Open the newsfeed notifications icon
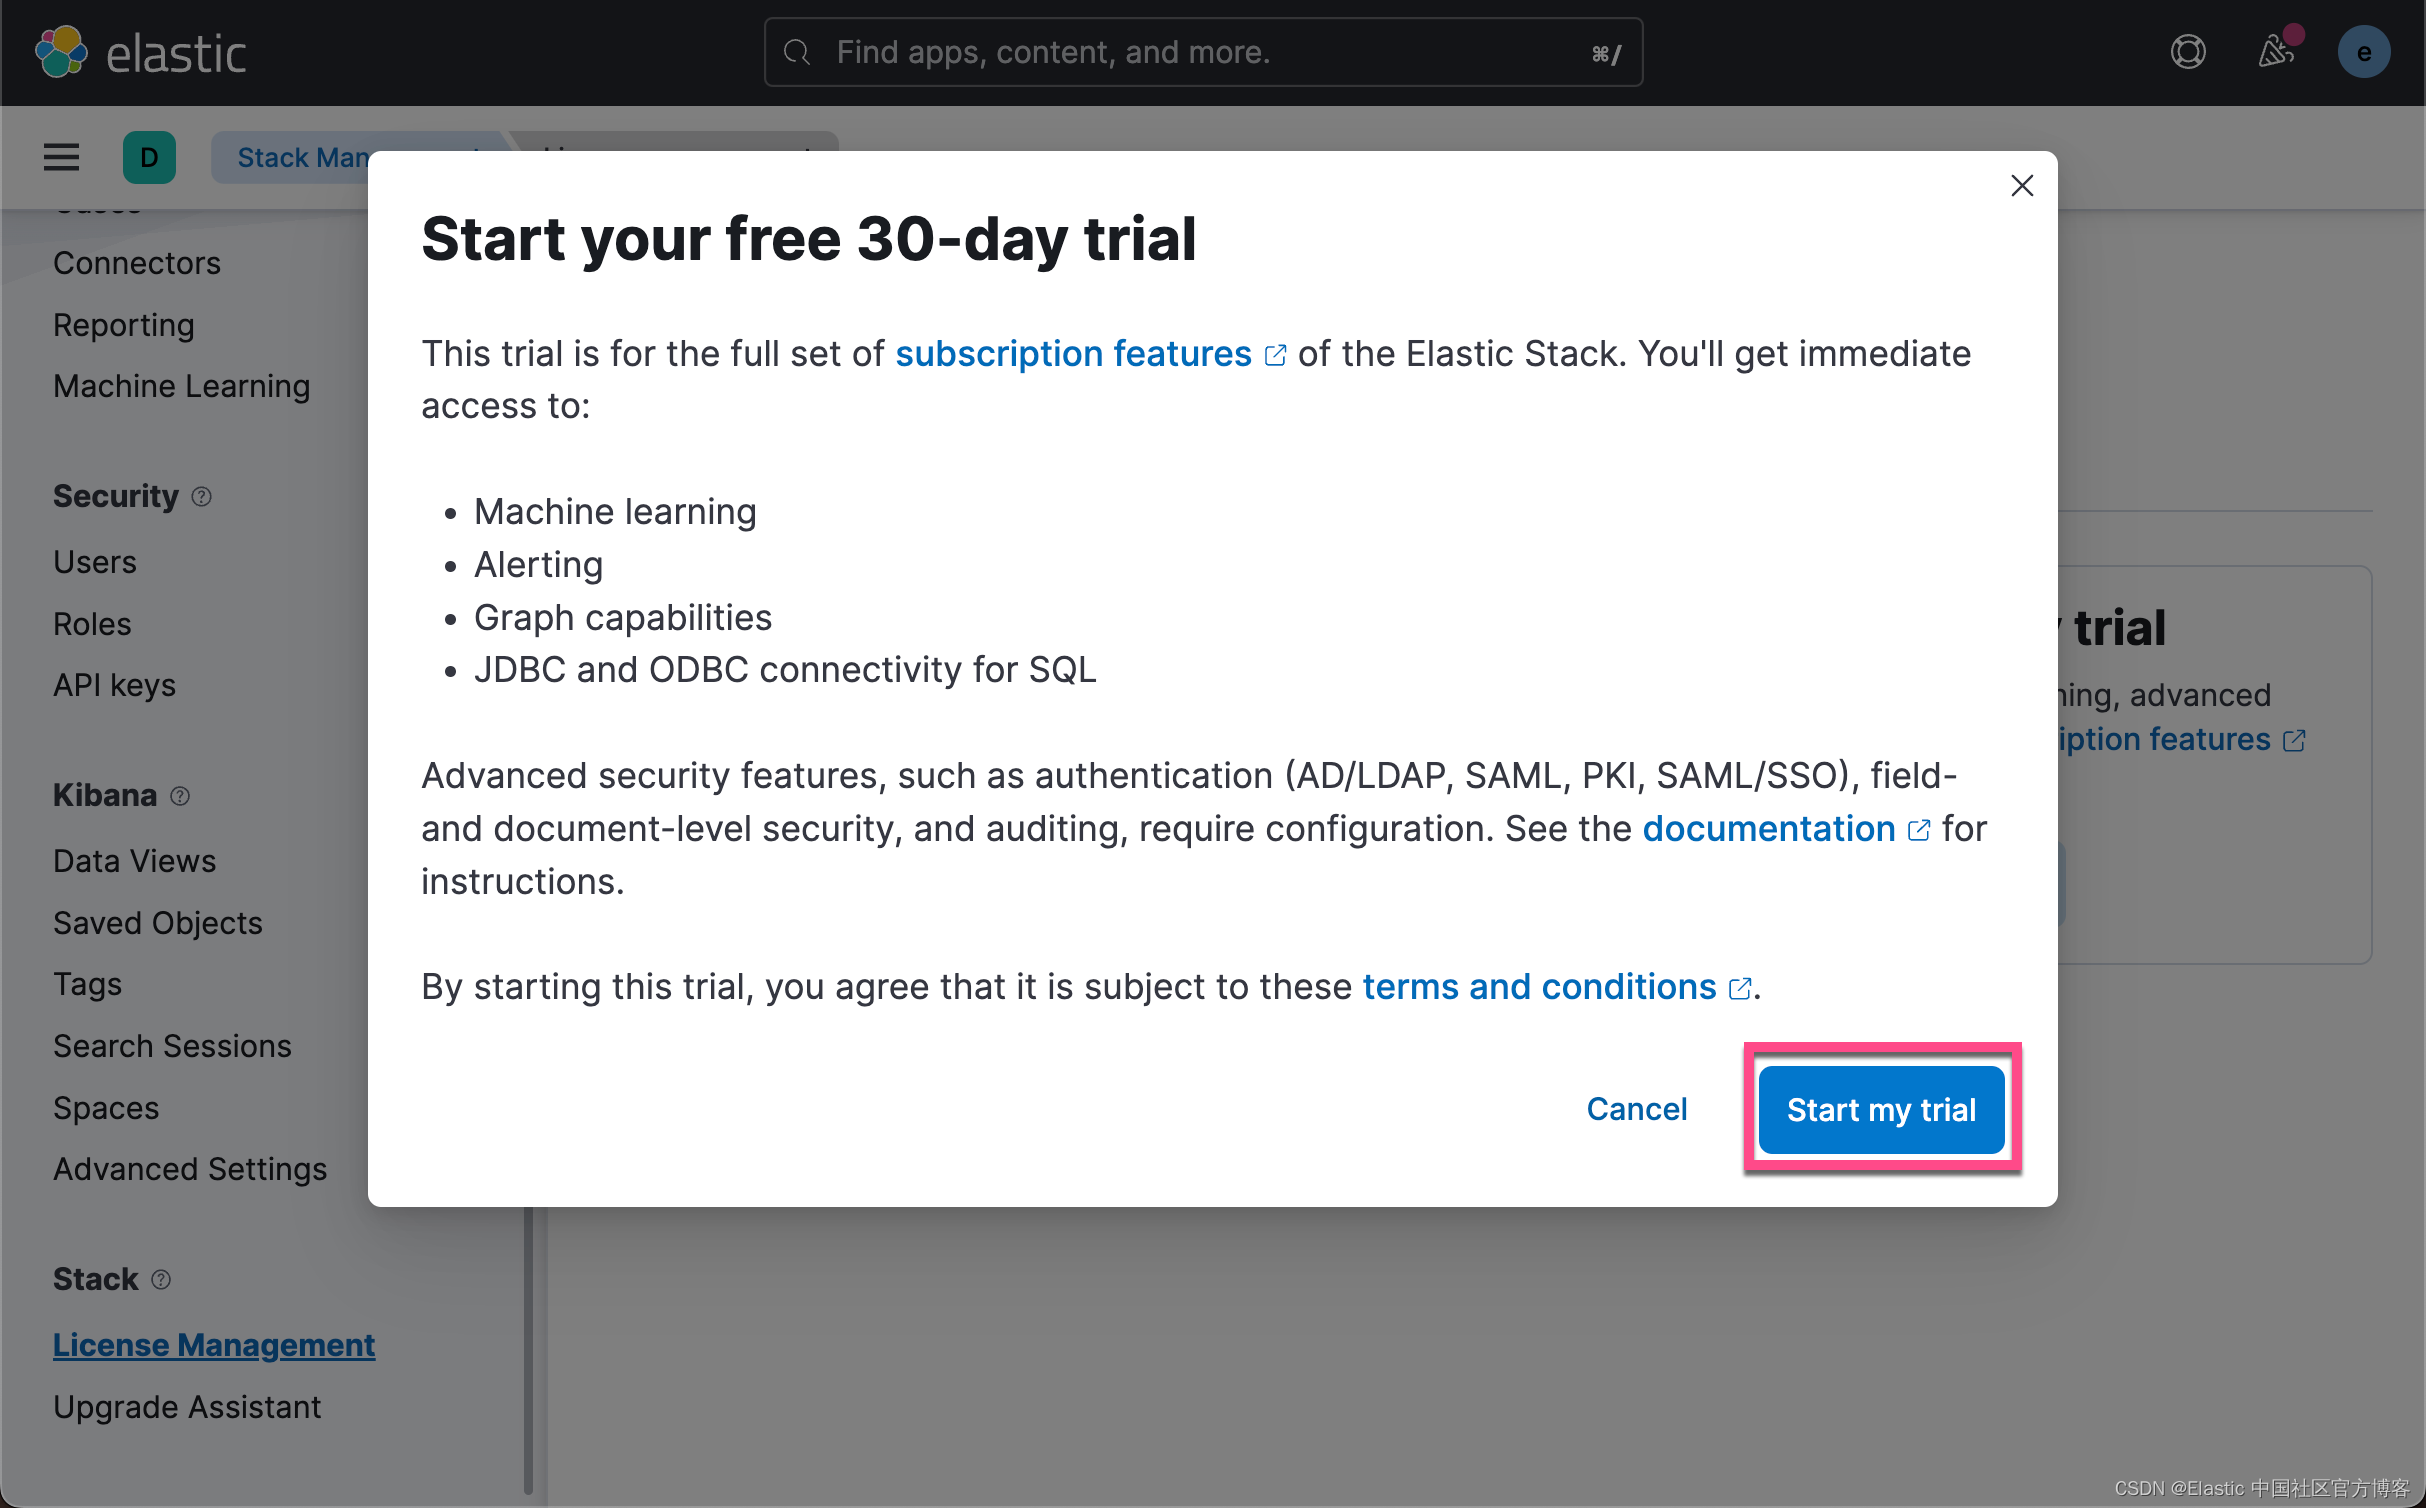This screenshot has width=2426, height=1508. (2276, 52)
